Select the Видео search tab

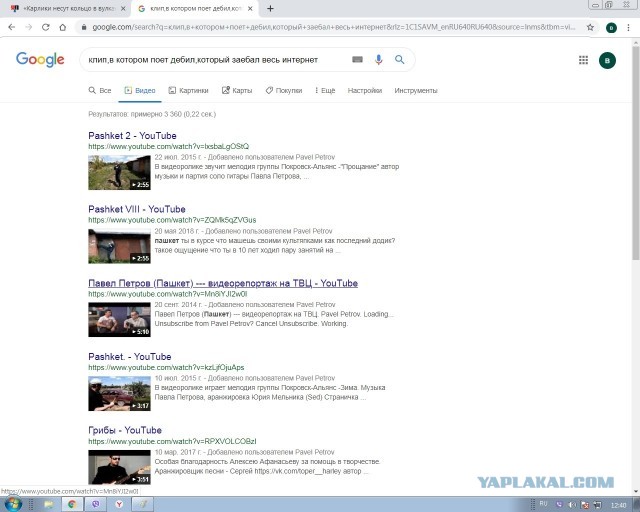pos(140,91)
